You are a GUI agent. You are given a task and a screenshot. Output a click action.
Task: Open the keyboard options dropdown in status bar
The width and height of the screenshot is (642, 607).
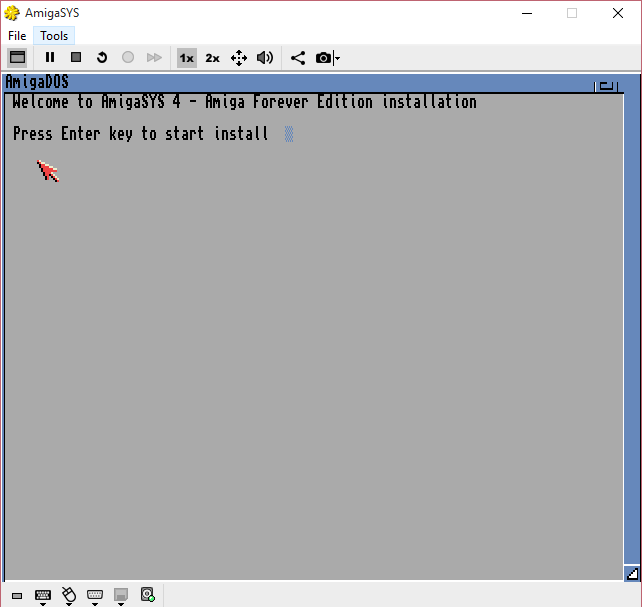pyautogui.click(x=43, y=597)
